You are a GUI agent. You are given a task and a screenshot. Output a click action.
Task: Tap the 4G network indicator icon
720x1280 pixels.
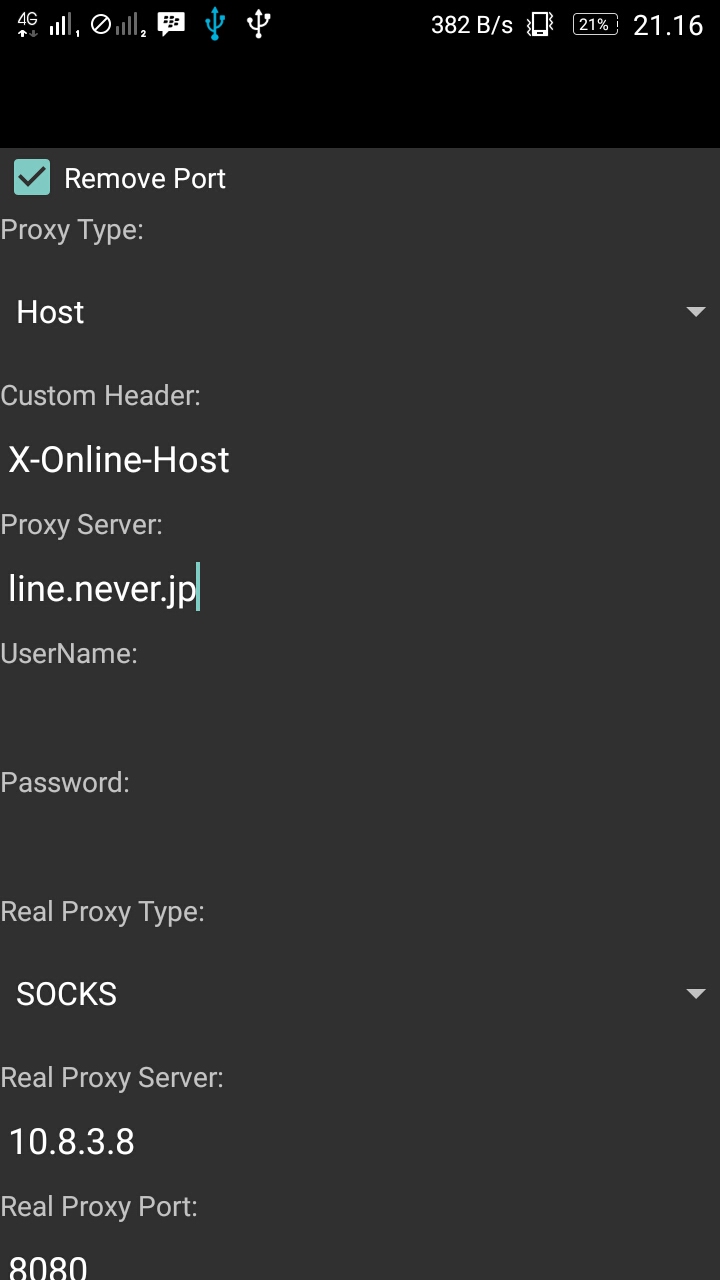coord(28,24)
